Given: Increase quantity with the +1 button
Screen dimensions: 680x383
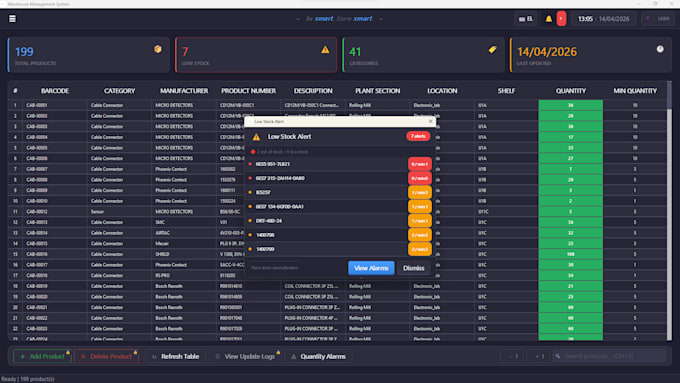Looking at the screenshot, I should 539,357.
